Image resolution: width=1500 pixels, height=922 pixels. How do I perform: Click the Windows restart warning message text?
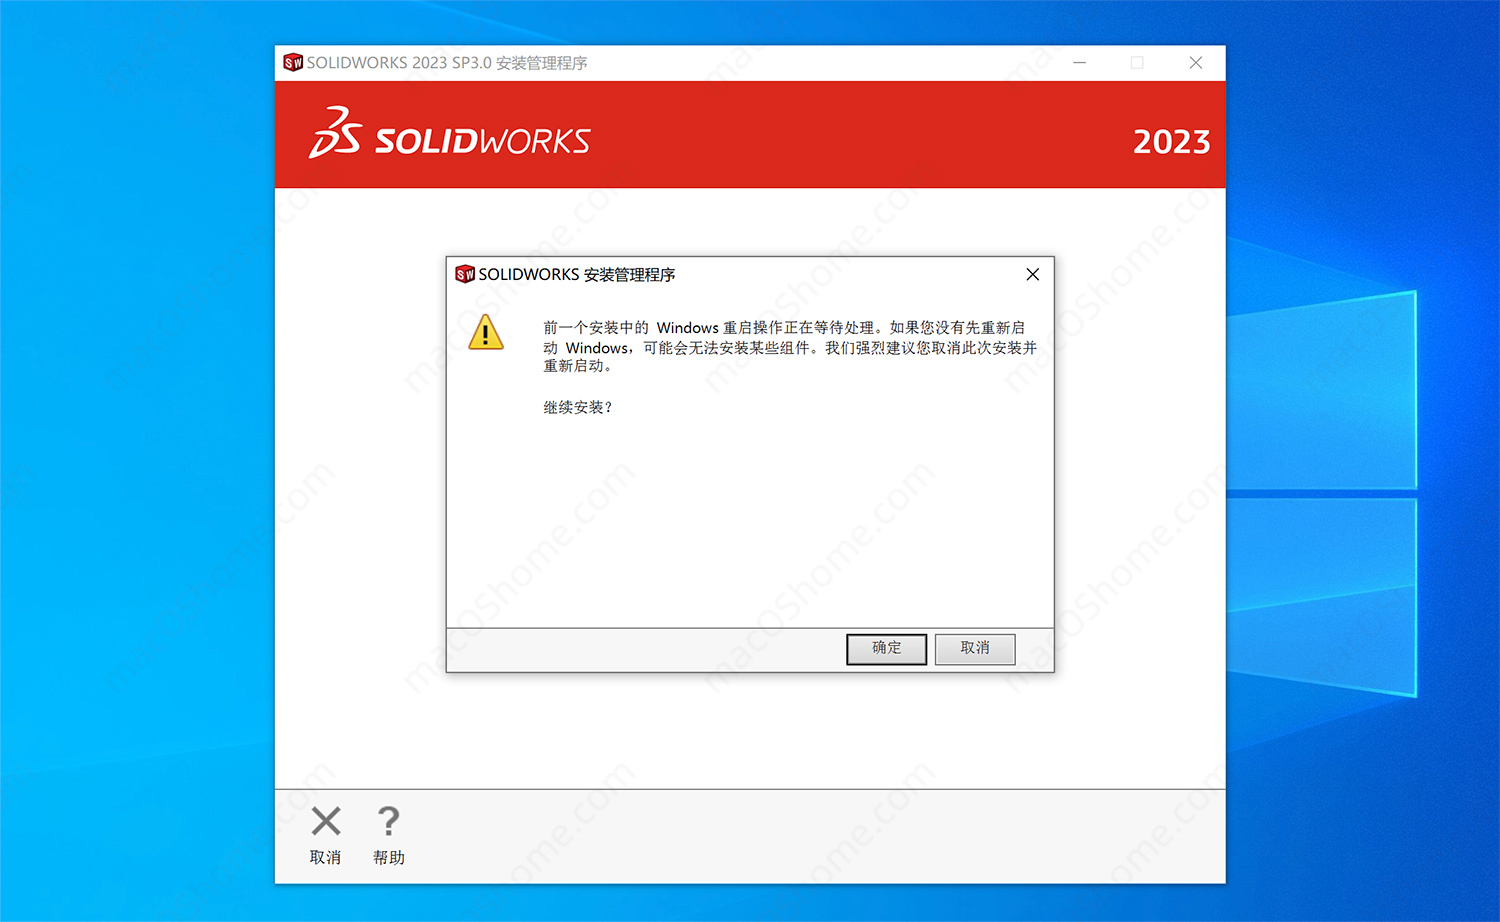click(790, 347)
